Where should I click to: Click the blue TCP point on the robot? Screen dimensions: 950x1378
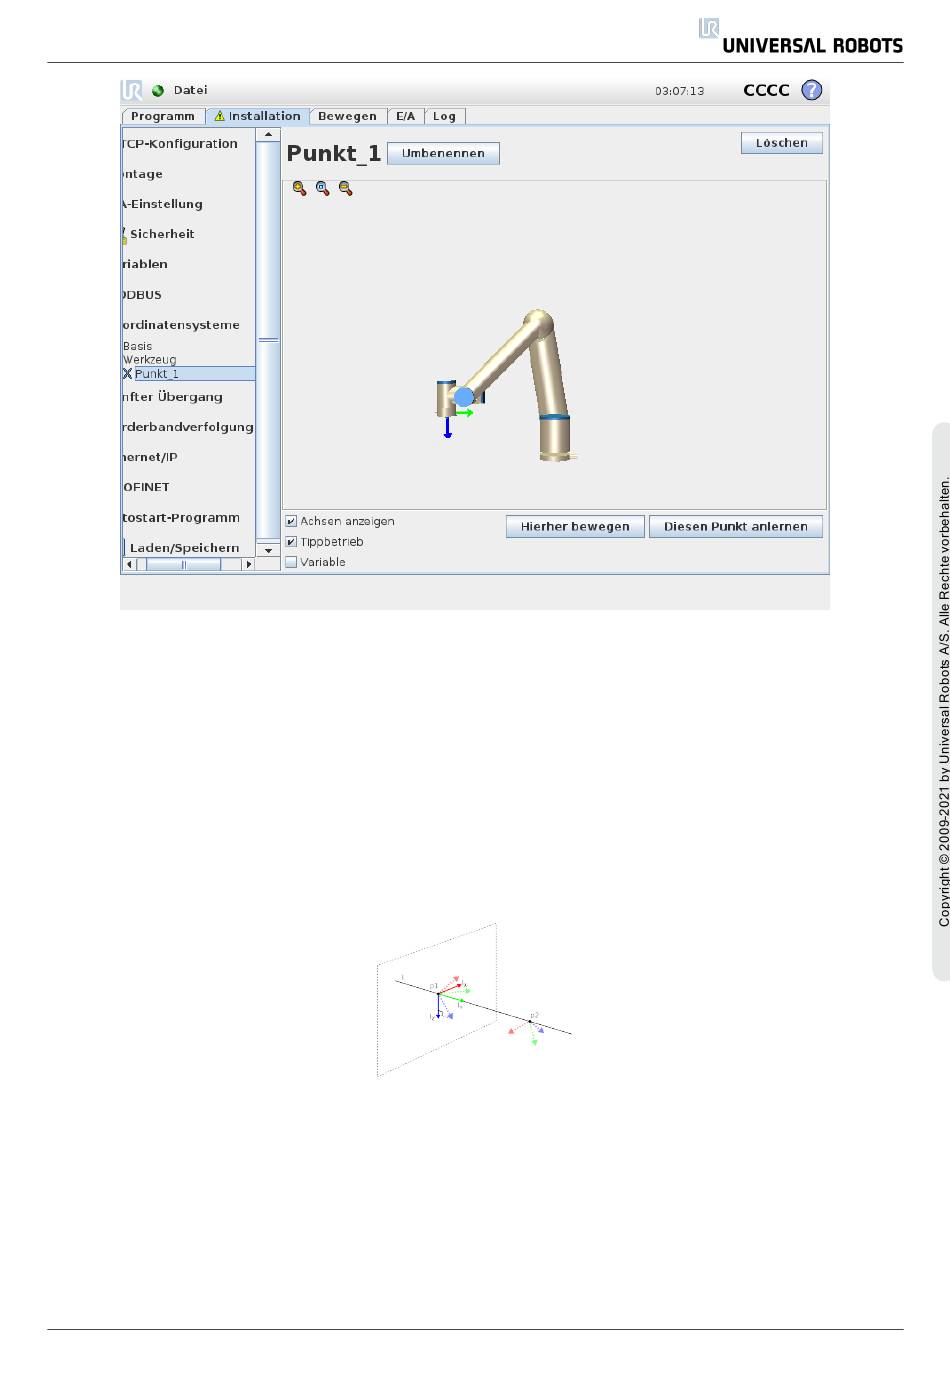[x=464, y=397]
